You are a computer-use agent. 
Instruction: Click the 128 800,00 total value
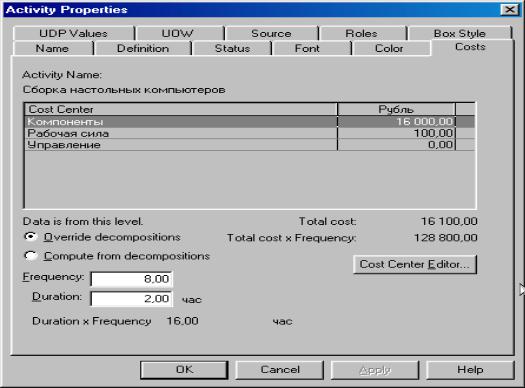click(x=446, y=238)
